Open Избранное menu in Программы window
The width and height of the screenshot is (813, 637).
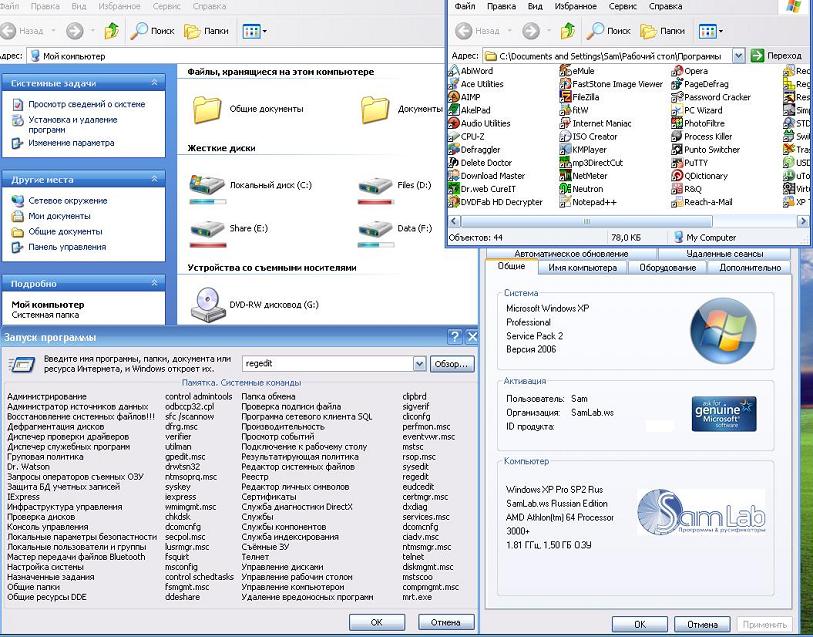[x=576, y=6]
